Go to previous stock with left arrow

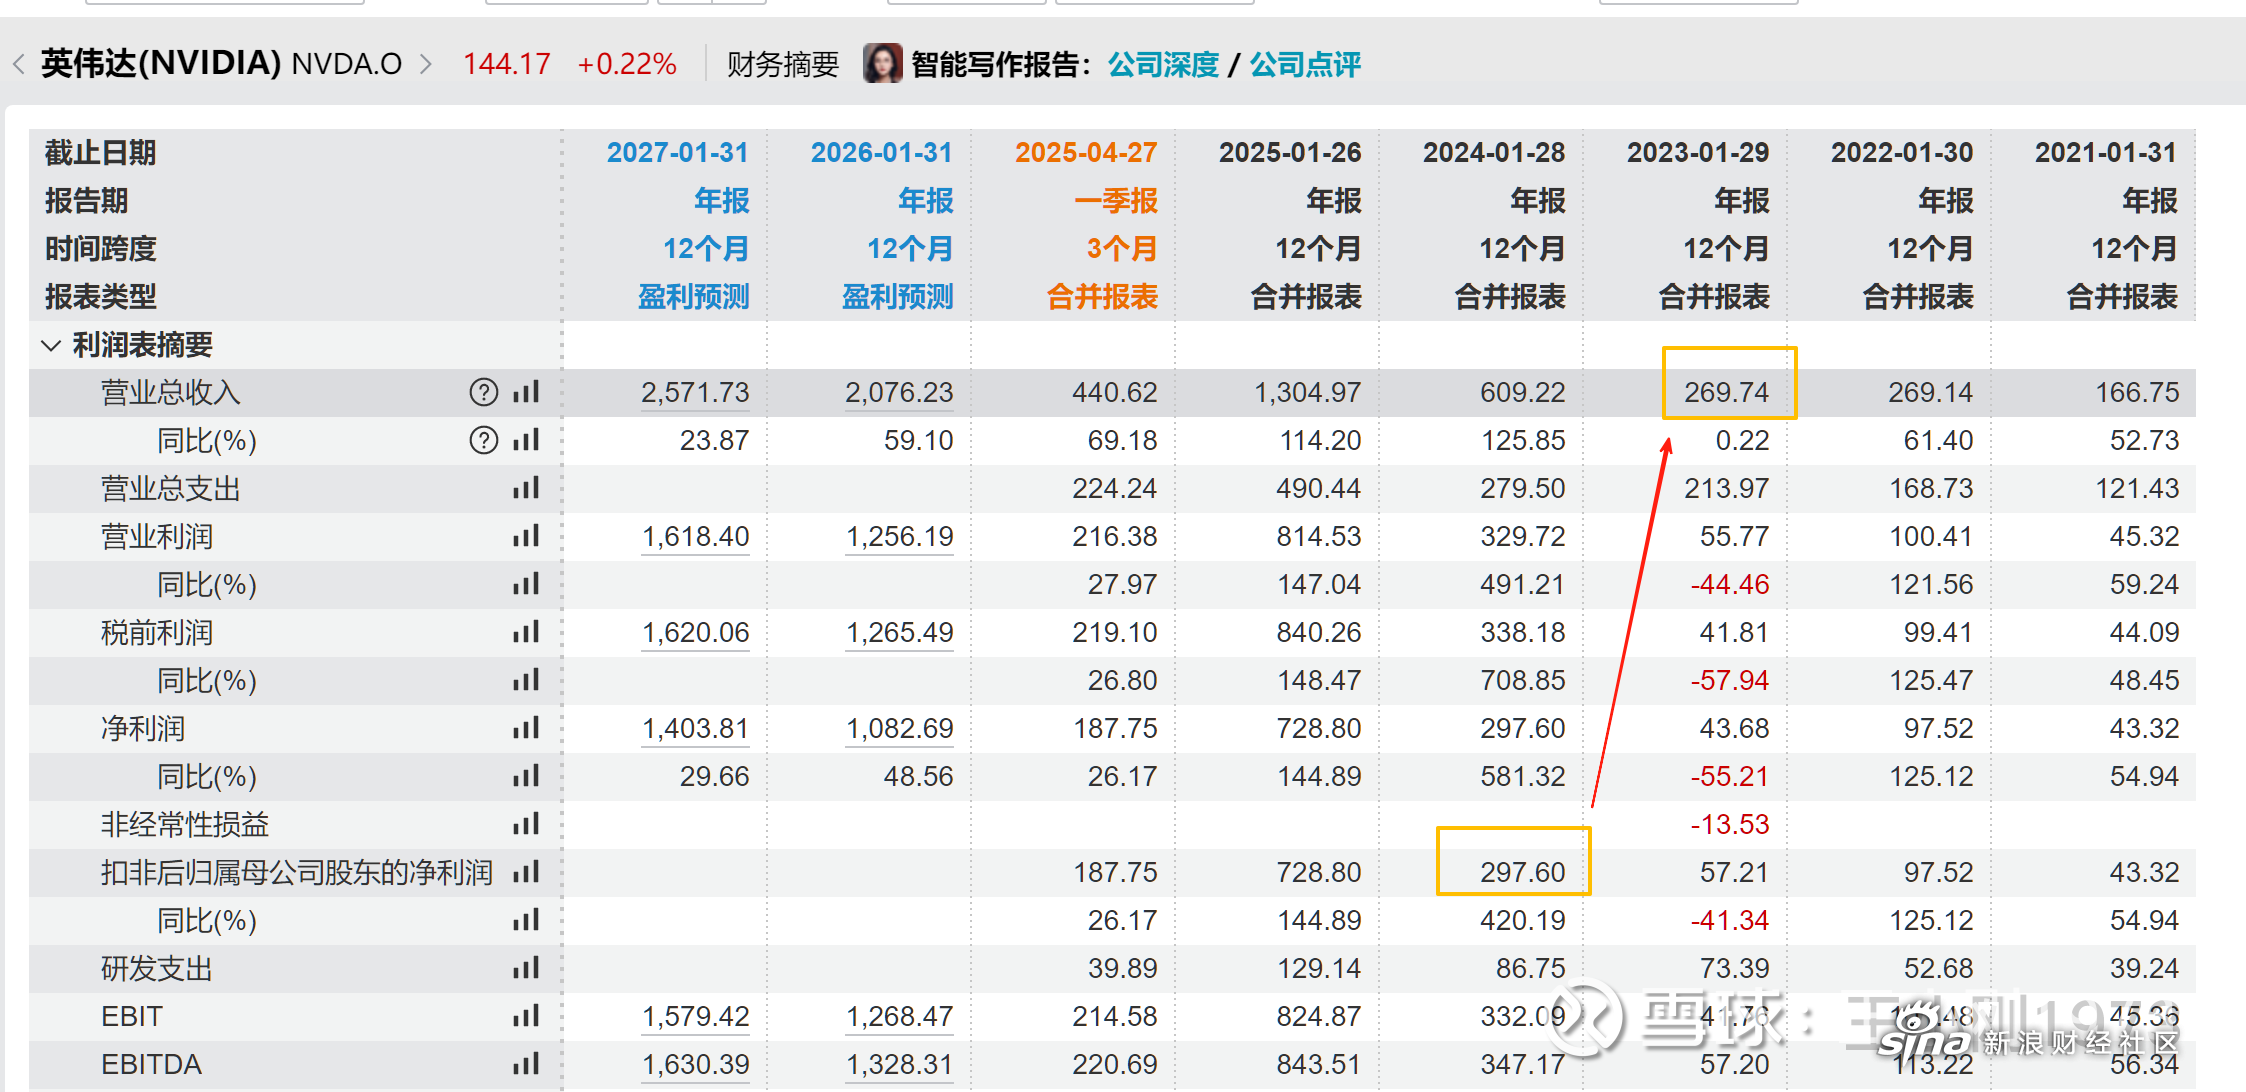(19, 64)
